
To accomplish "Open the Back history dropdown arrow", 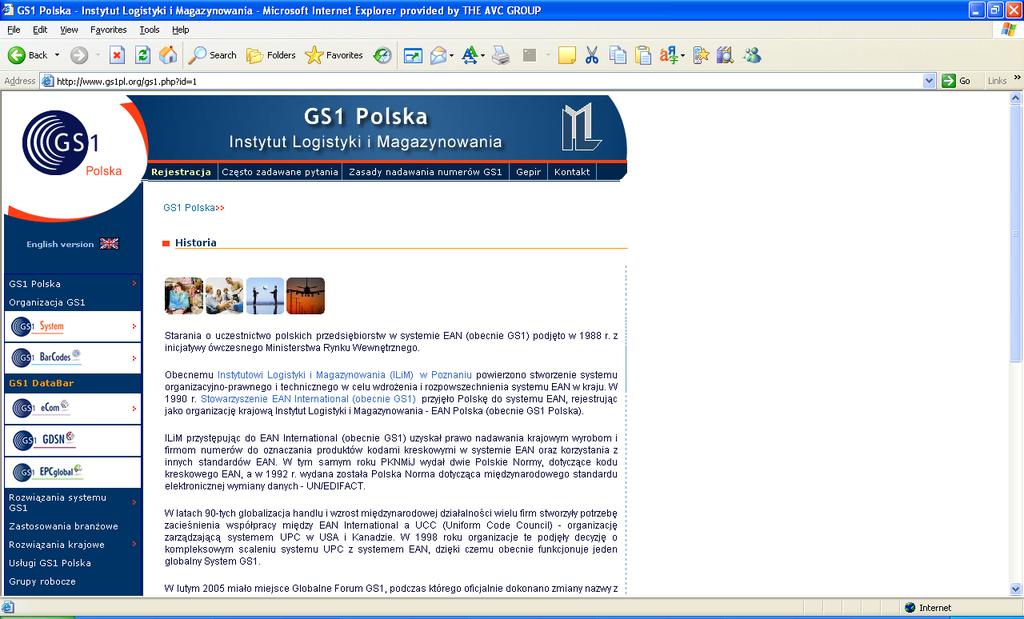I will 57,56.
